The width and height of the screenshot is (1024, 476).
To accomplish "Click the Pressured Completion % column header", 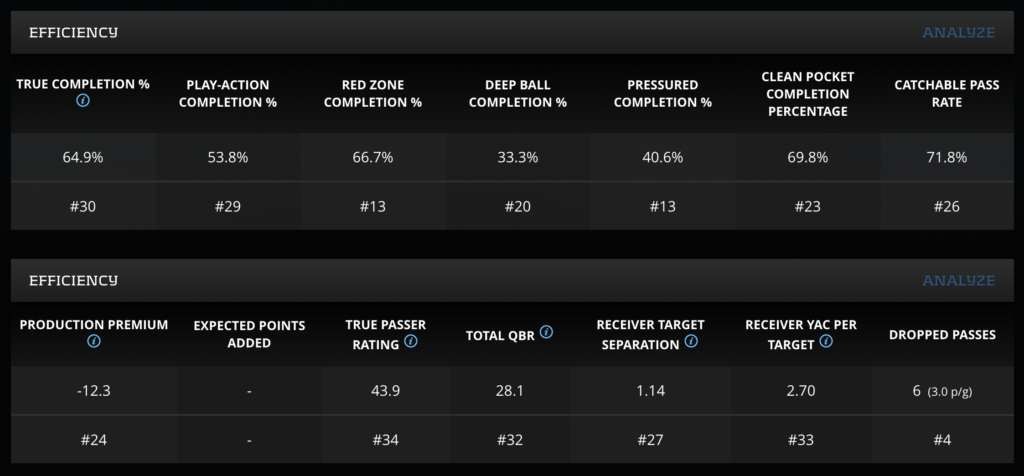I will (663, 93).
